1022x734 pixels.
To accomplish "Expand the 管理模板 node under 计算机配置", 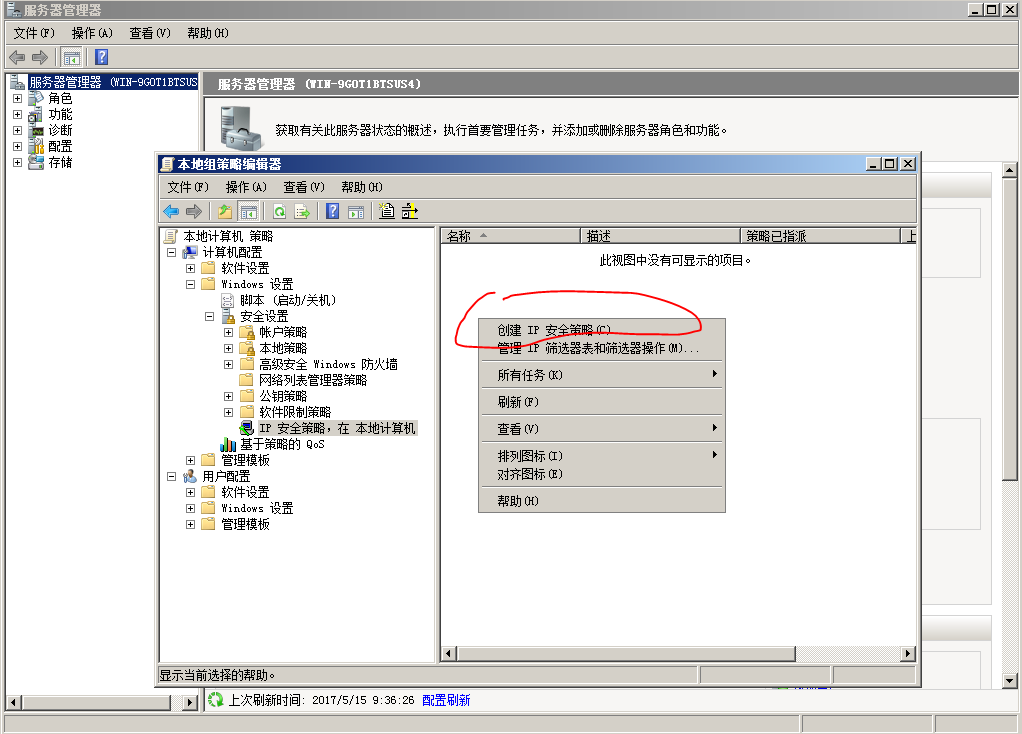I will pos(191,460).
